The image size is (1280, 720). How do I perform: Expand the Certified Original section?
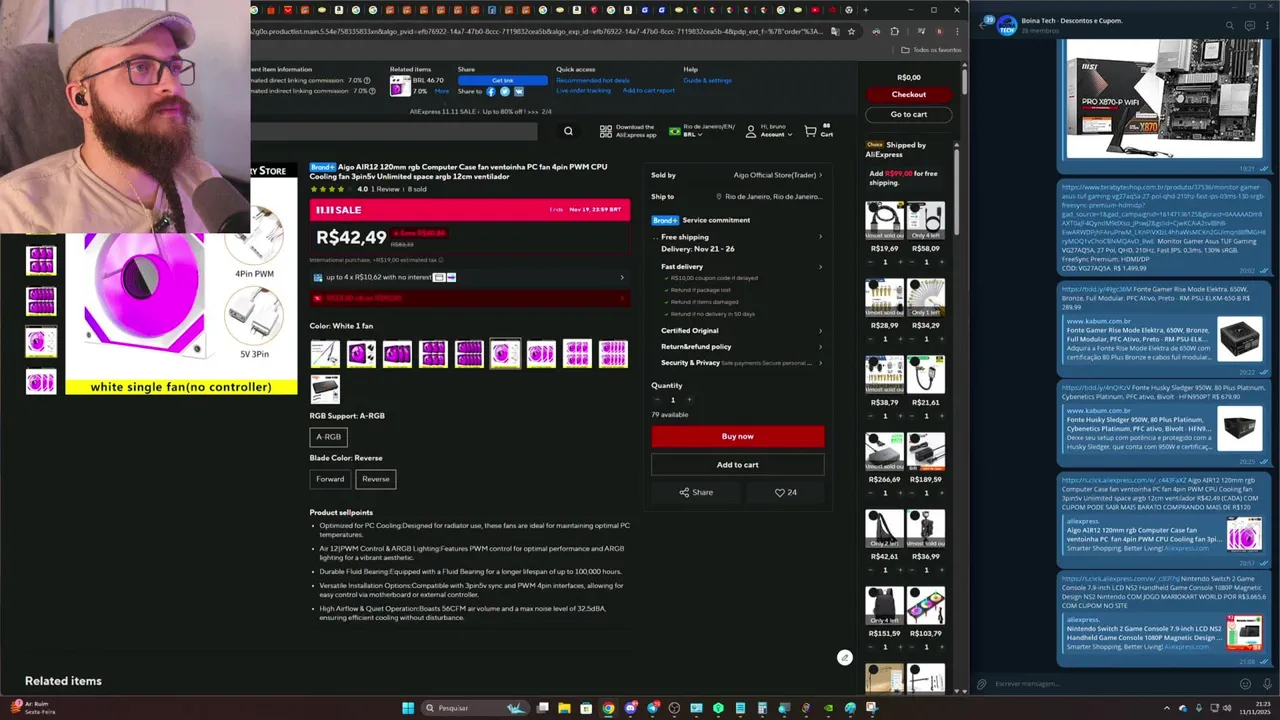[741, 331]
